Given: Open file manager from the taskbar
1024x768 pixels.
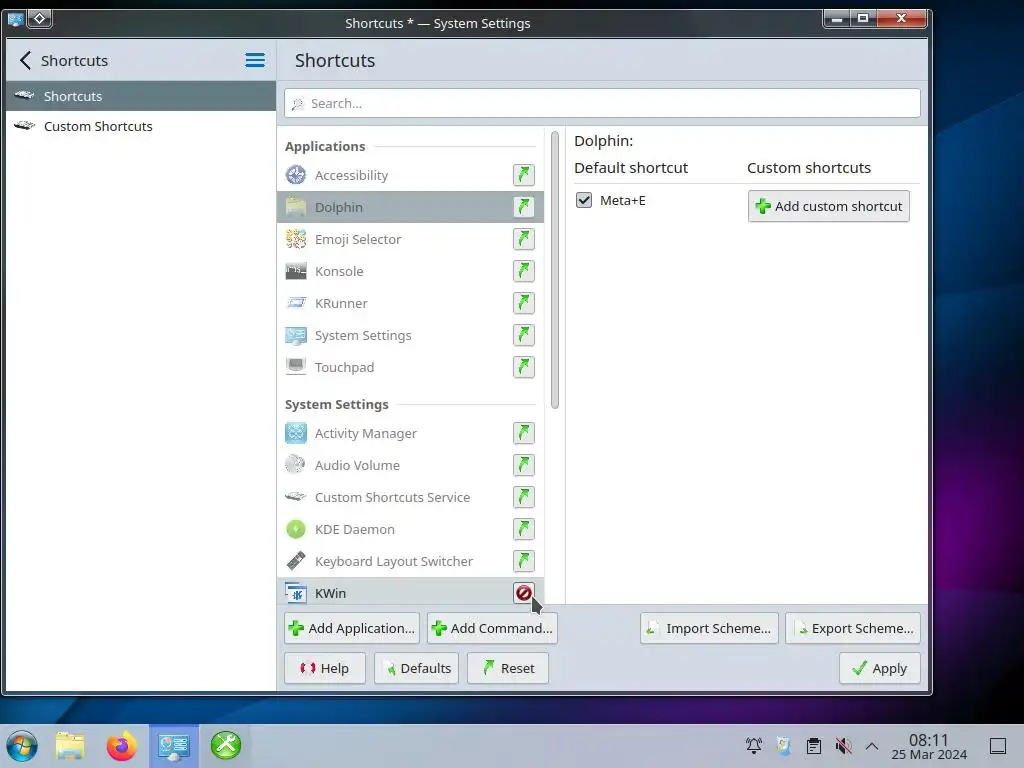Looking at the screenshot, I should click(70, 746).
